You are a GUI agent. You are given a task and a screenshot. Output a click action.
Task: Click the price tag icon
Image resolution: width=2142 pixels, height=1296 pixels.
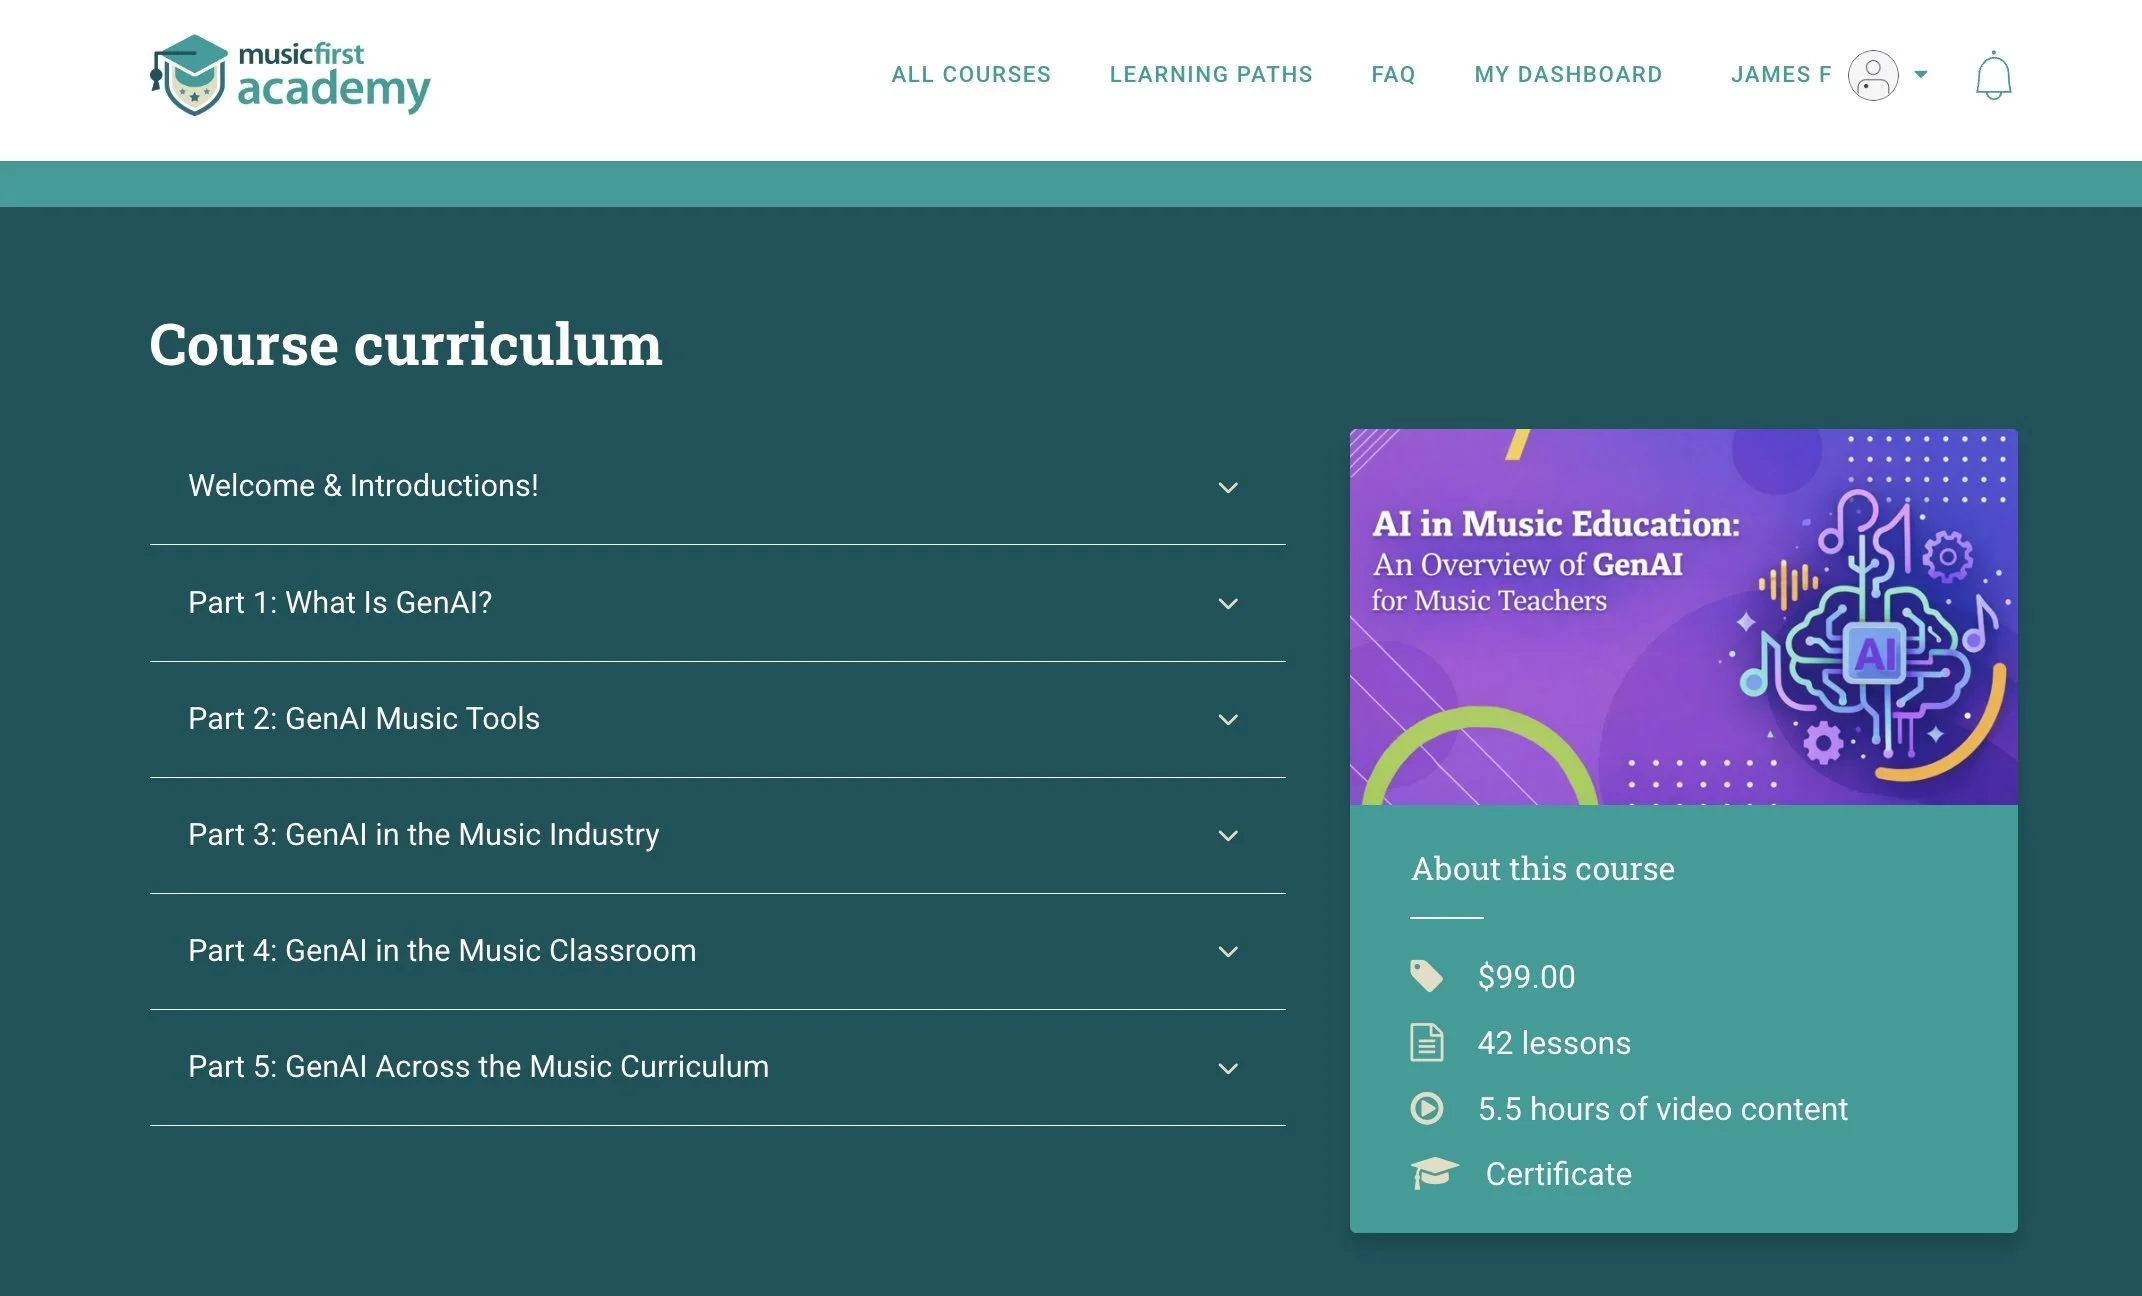point(1426,976)
